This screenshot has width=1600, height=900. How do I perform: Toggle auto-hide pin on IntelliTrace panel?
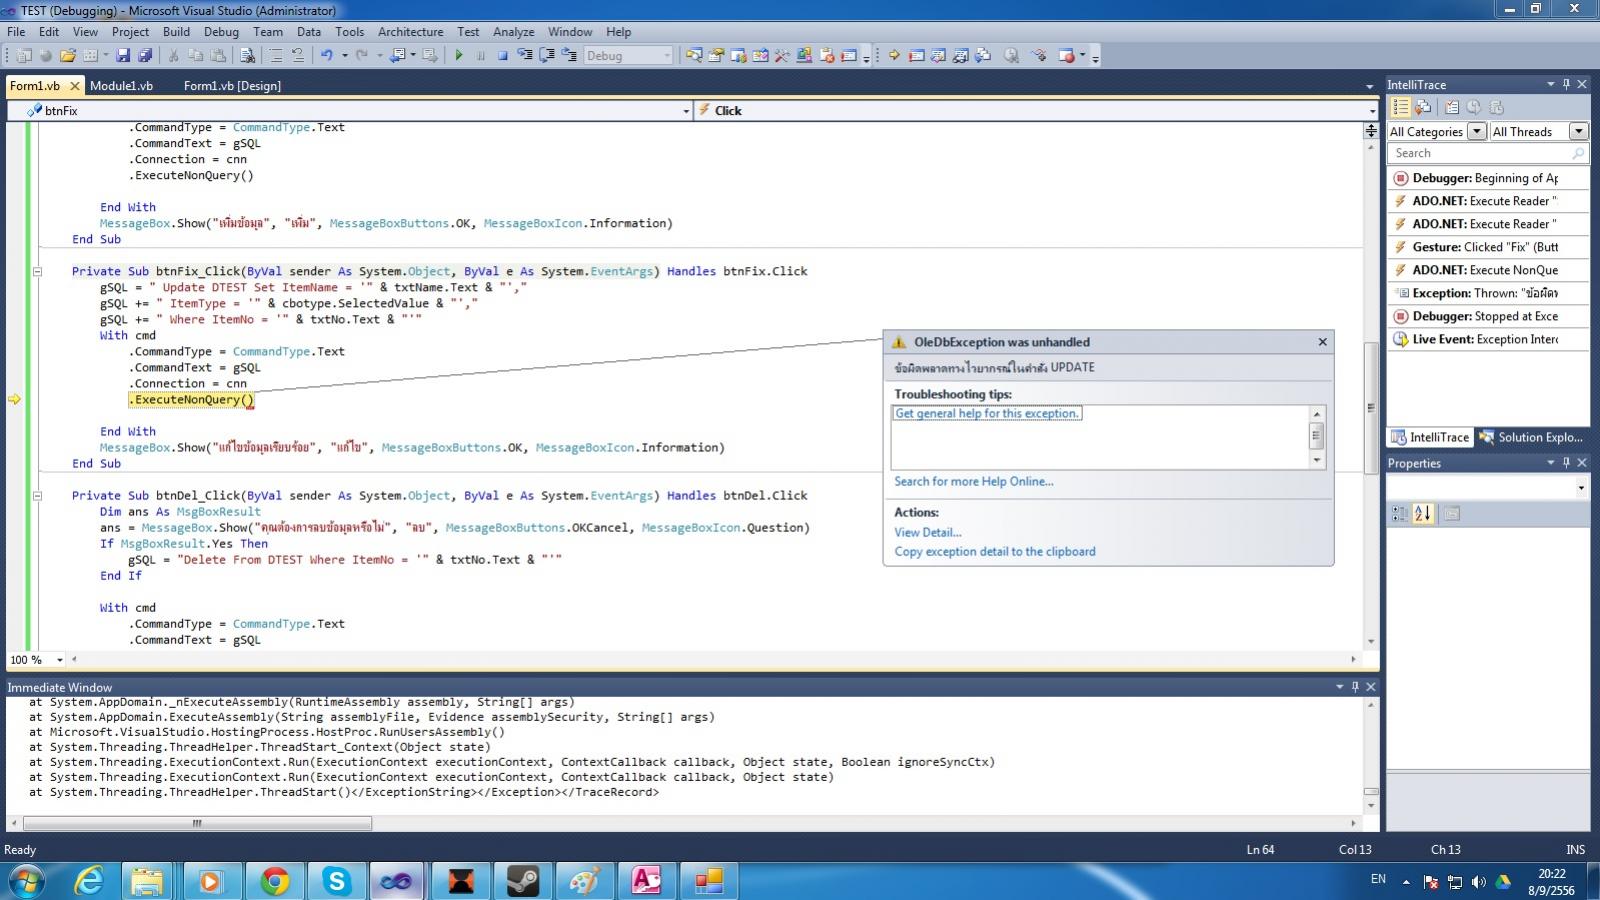(x=1566, y=84)
